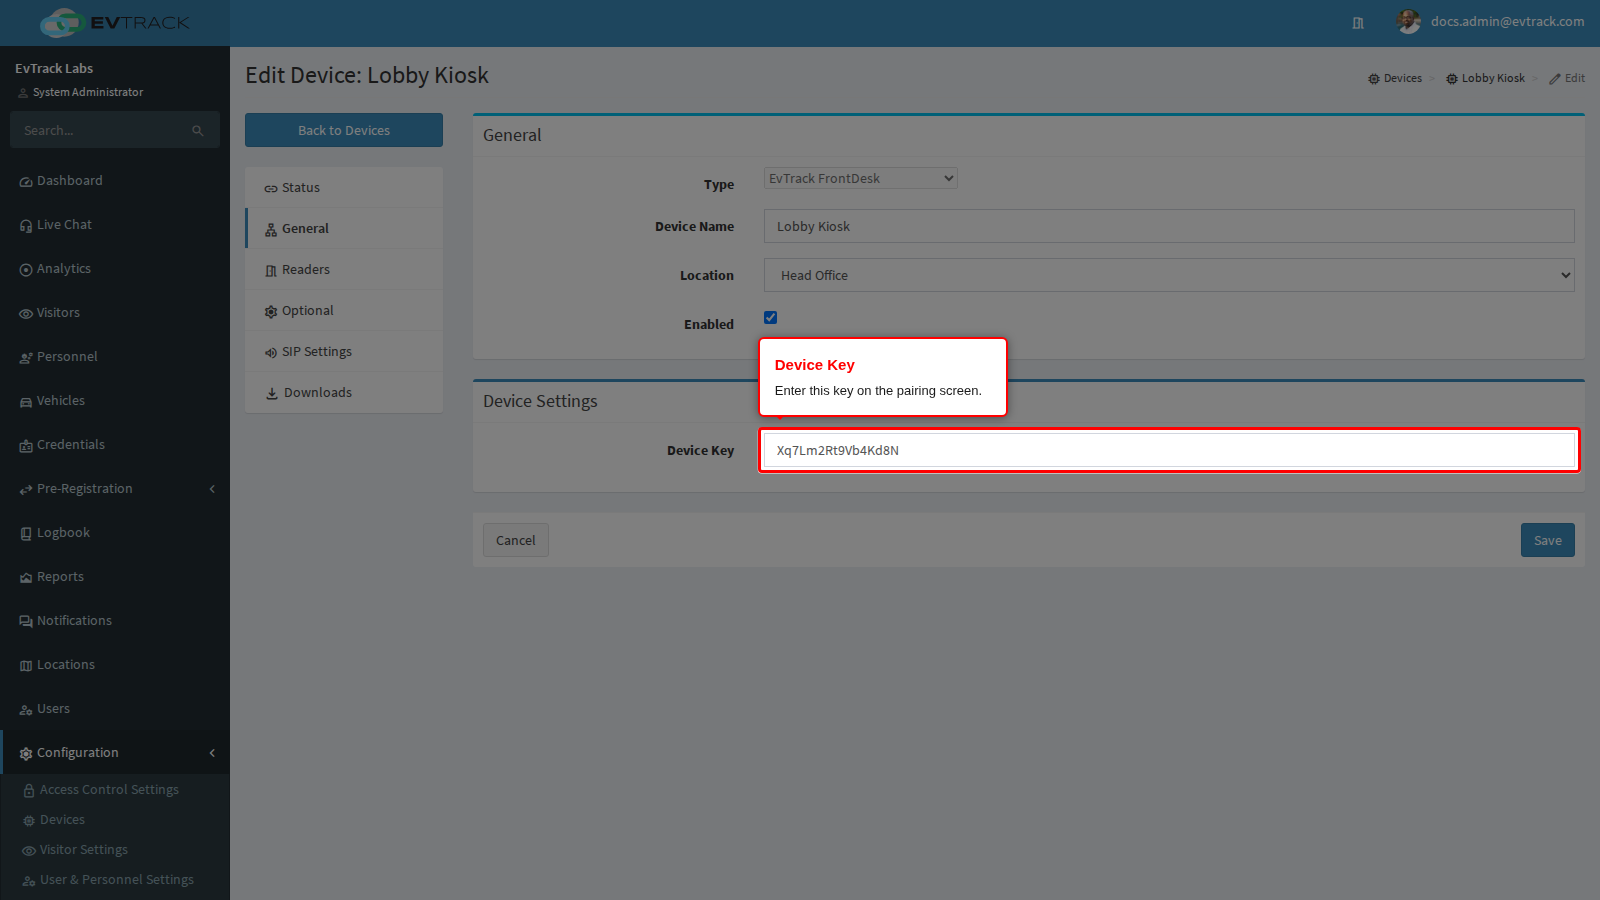This screenshot has height=900, width=1600.
Task: Click Back to Devices button
Action: [x=344, y=130]
